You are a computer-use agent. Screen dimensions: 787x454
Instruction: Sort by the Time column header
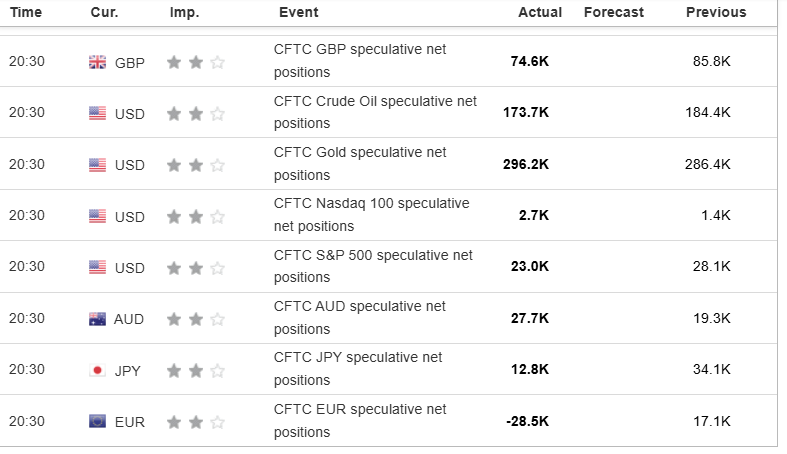(26, 12)
